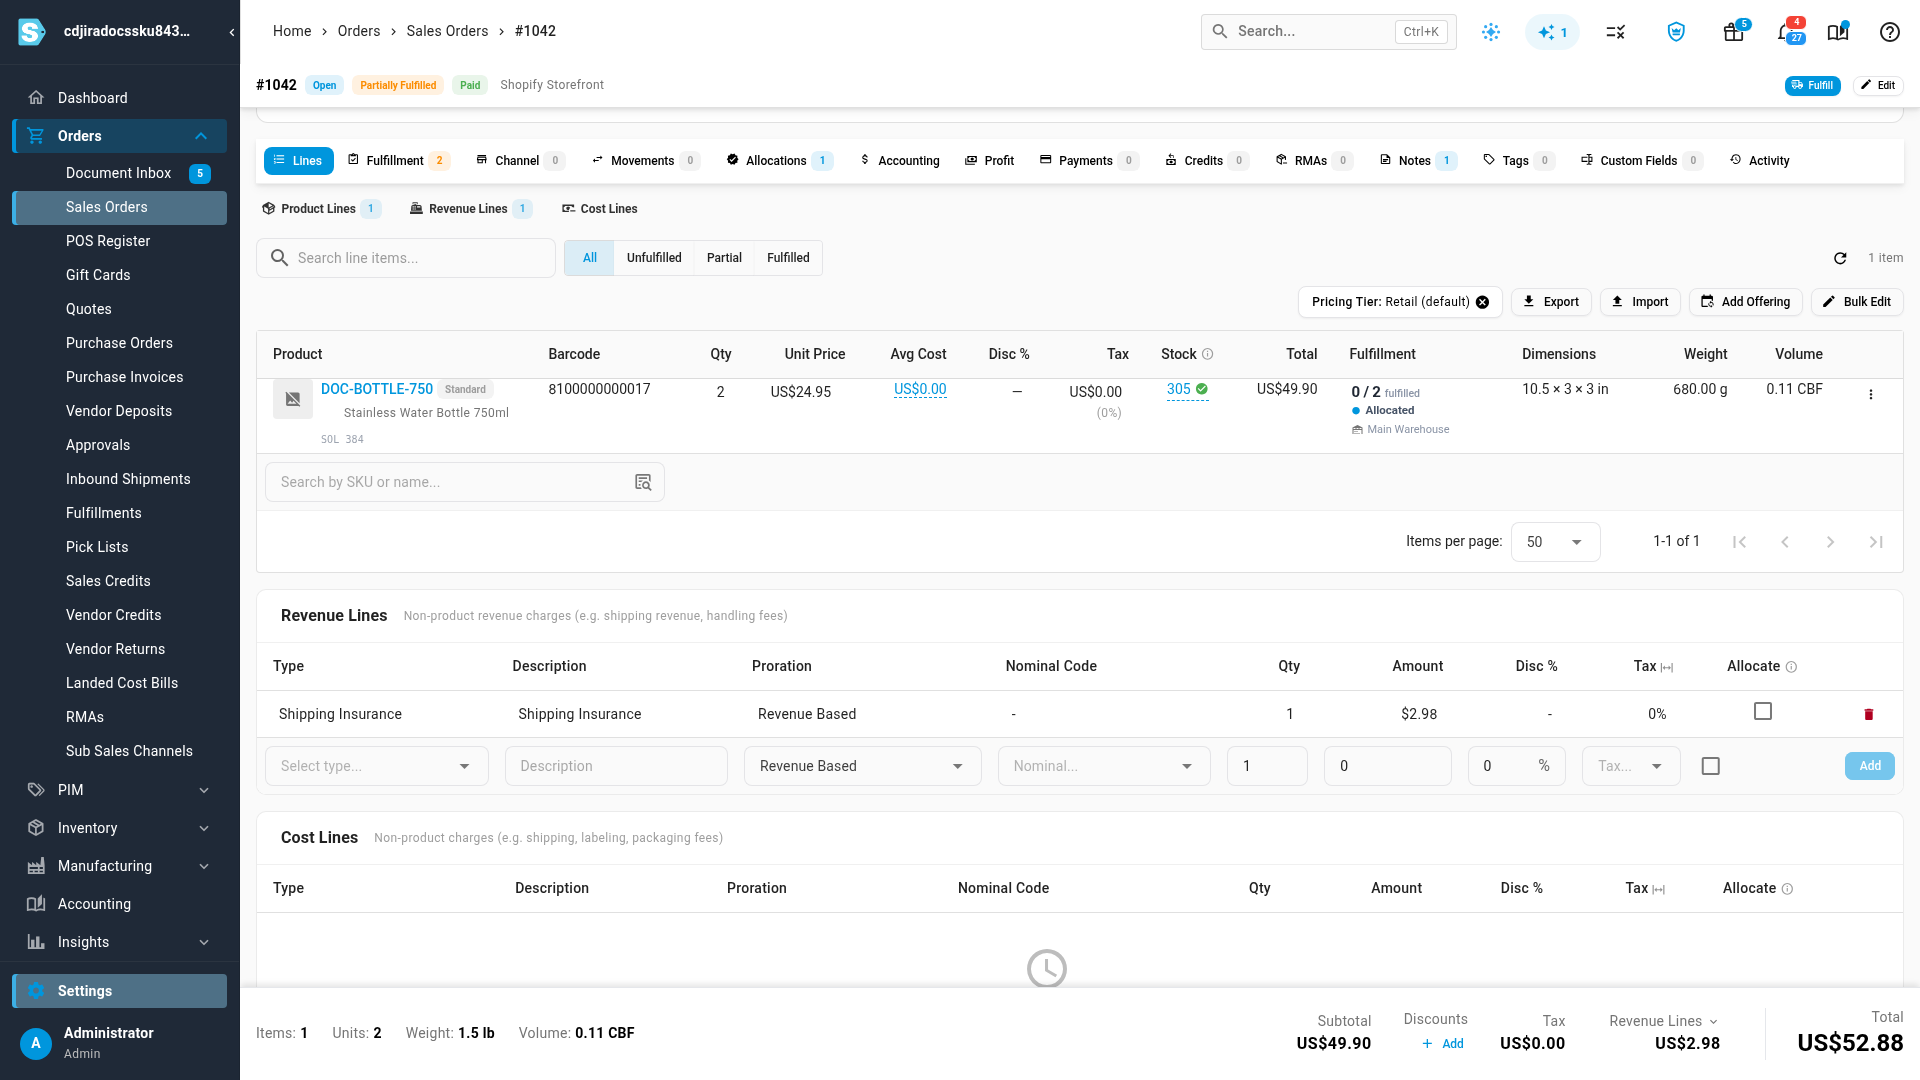Open the Tax dropdown in new revenue line

tap(1631, 766)
